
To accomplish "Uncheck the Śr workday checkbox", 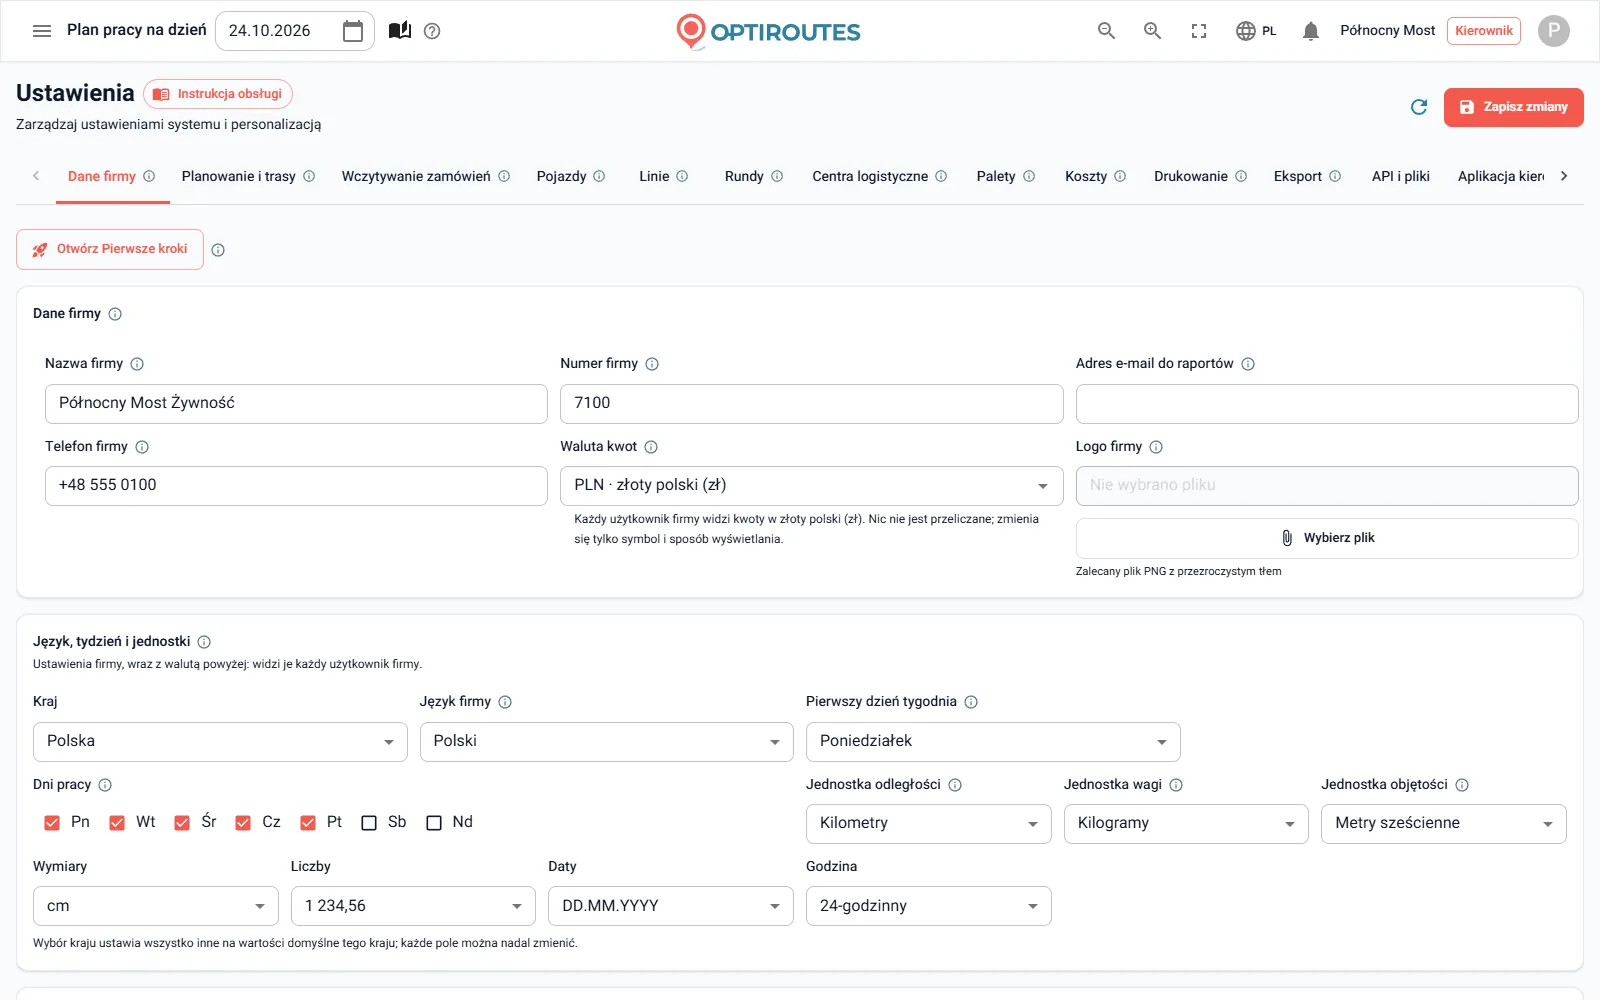I will 182,823.
